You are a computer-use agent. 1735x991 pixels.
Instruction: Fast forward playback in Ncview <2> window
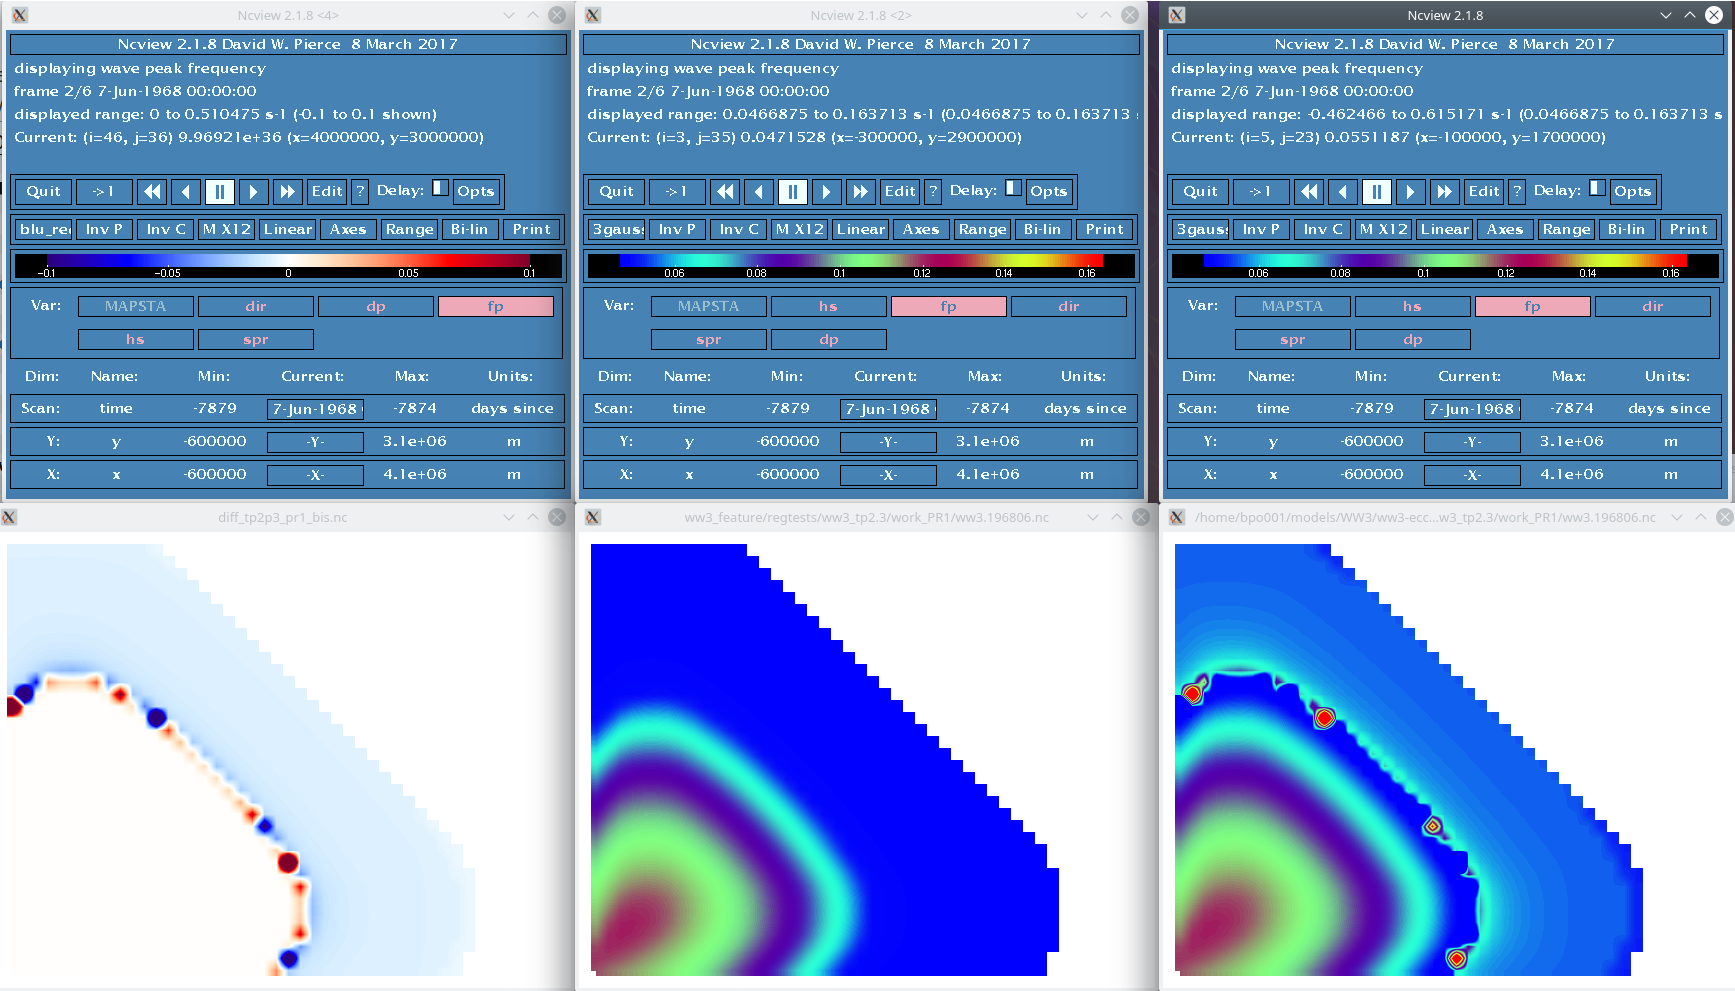point(861,191)
